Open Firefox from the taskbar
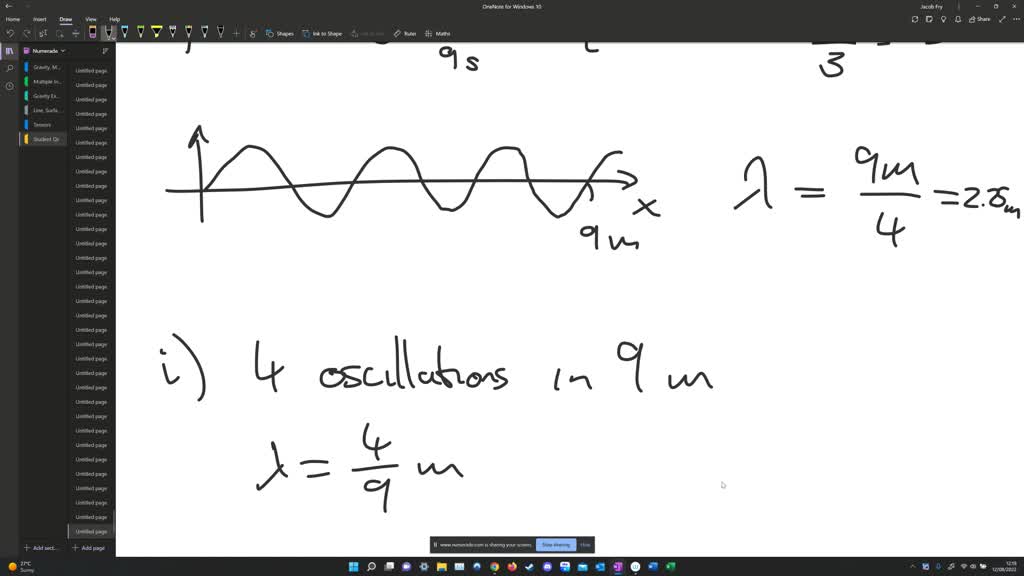 point(512,566)
